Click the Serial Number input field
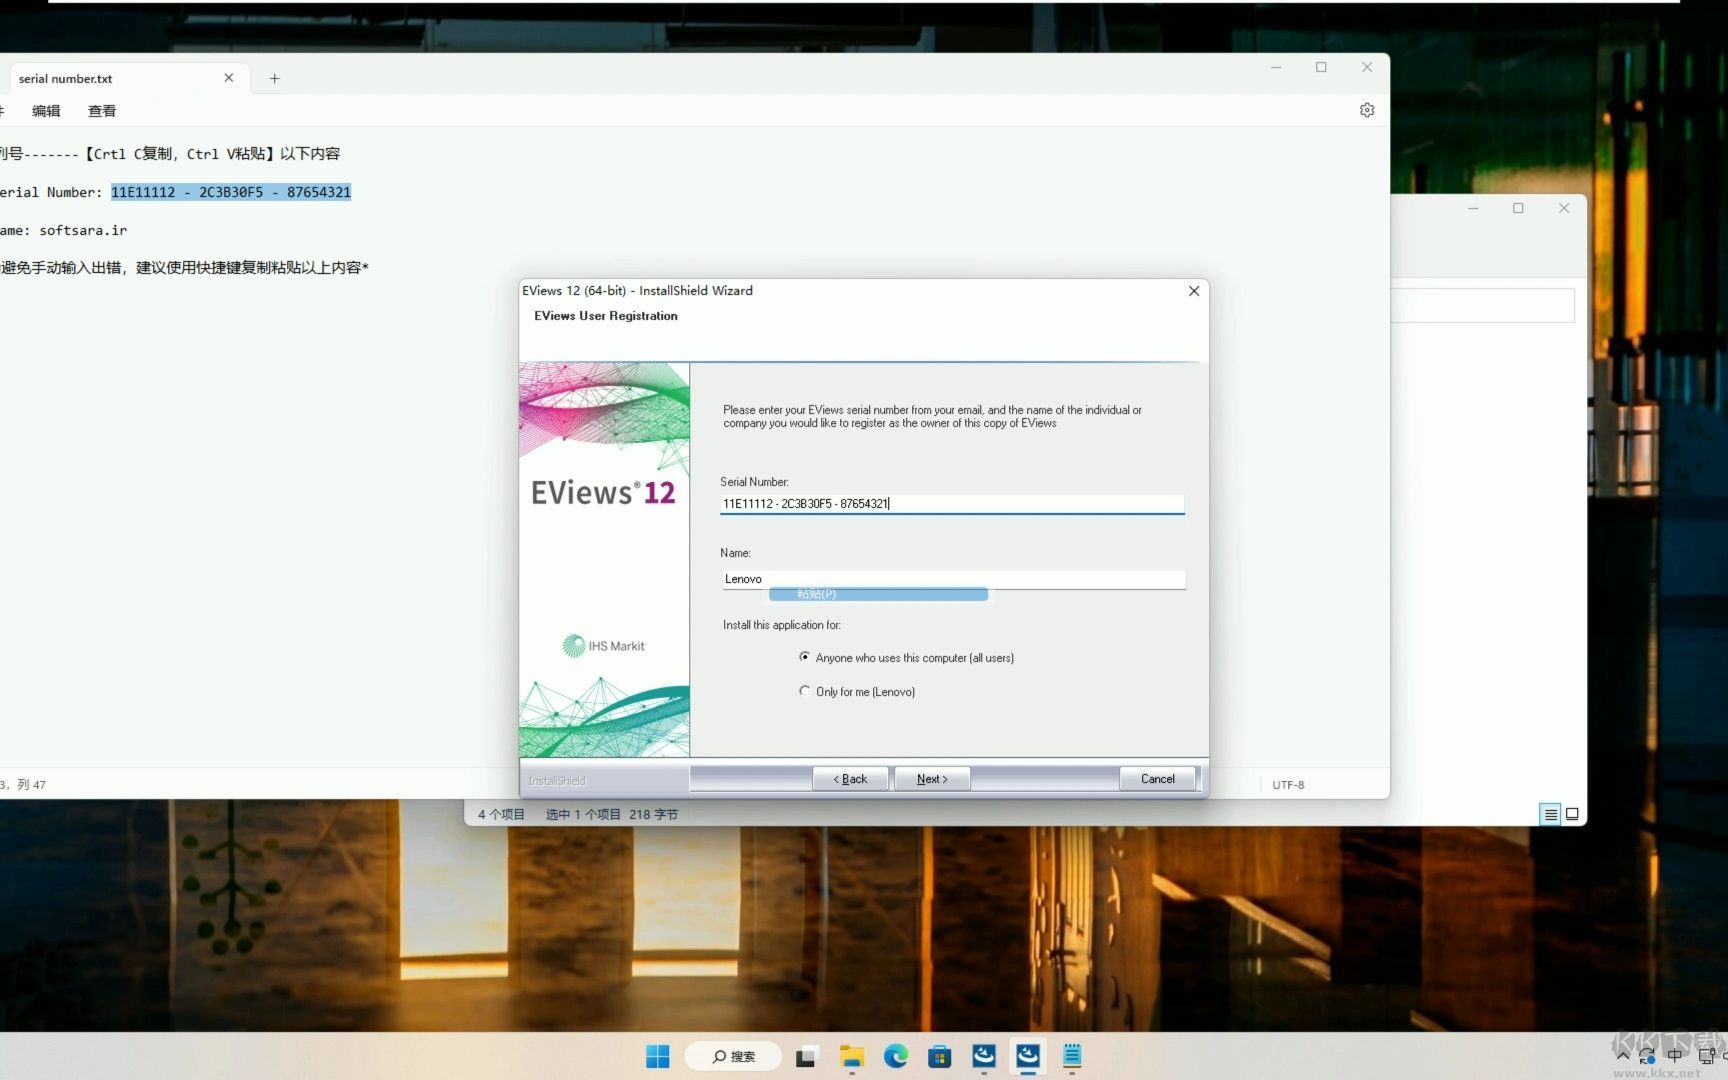 coord(951,504)
